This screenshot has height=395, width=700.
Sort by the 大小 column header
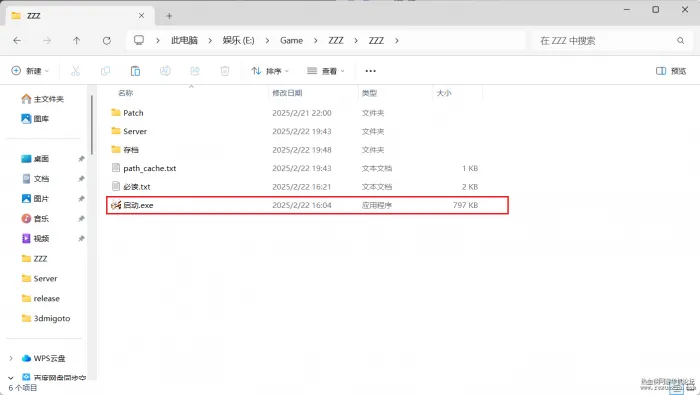coord(444,93)
